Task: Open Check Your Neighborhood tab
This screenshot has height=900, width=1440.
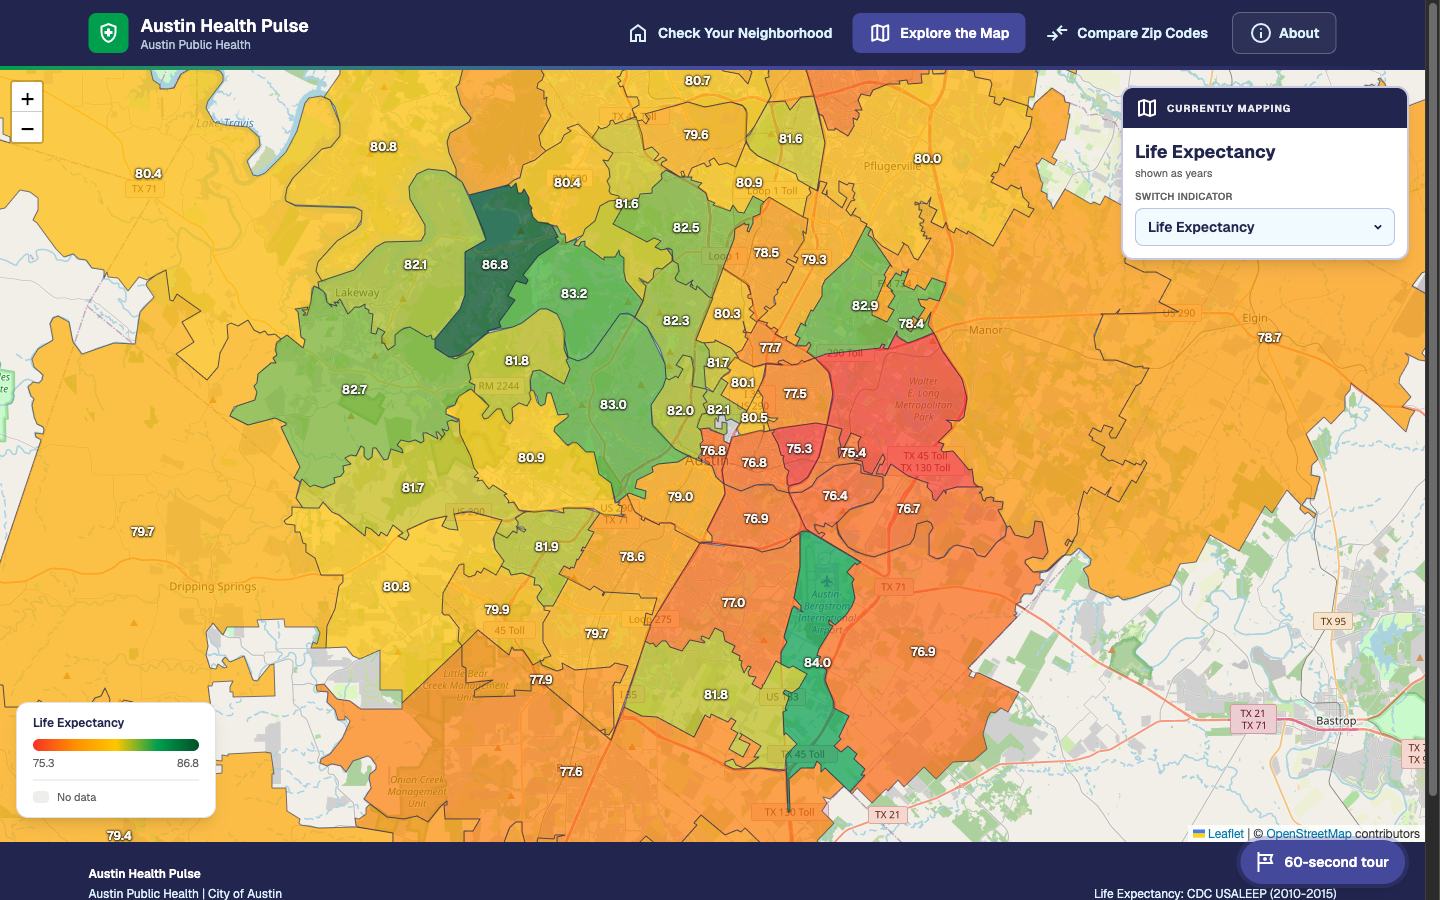Action: [731, 33]
